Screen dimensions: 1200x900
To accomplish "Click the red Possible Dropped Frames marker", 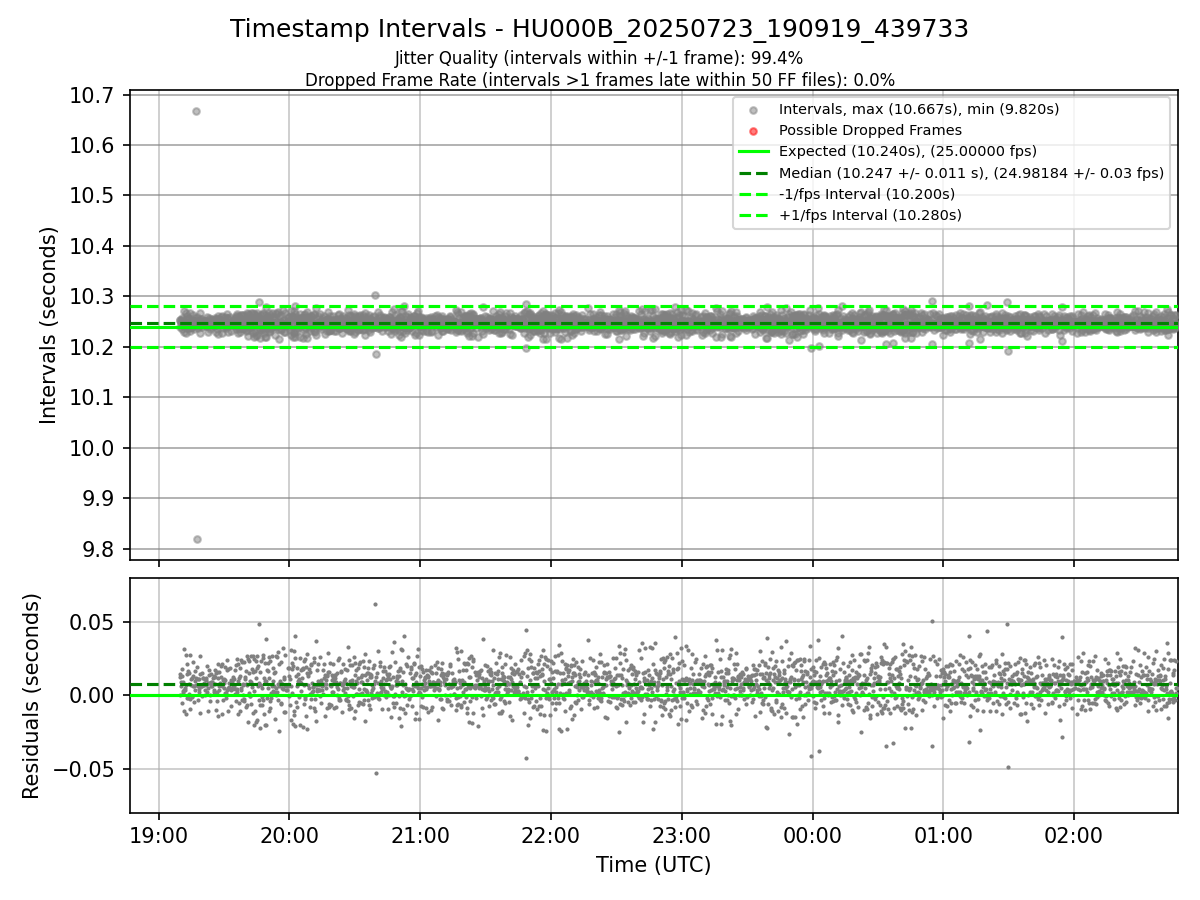I will (x=754, y=130).
